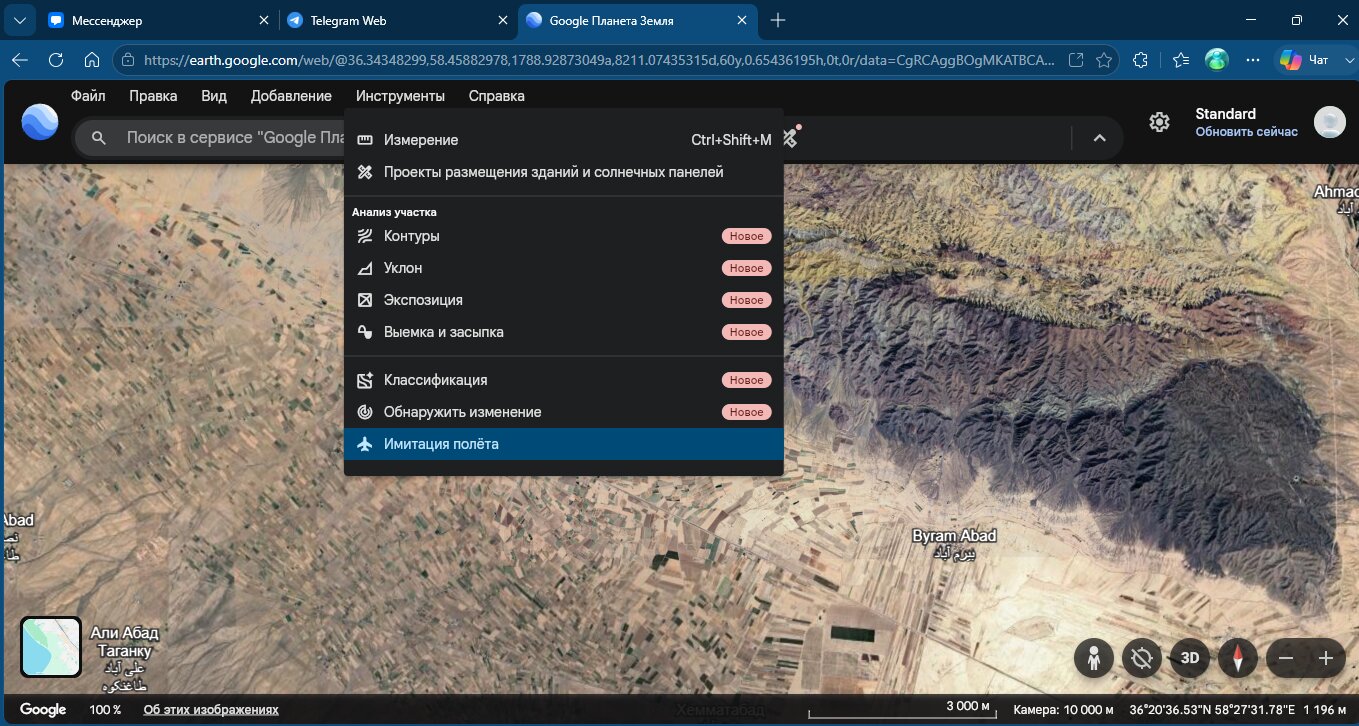
Task: Open the Copilot Чат button
Action: click(1305, 60)
